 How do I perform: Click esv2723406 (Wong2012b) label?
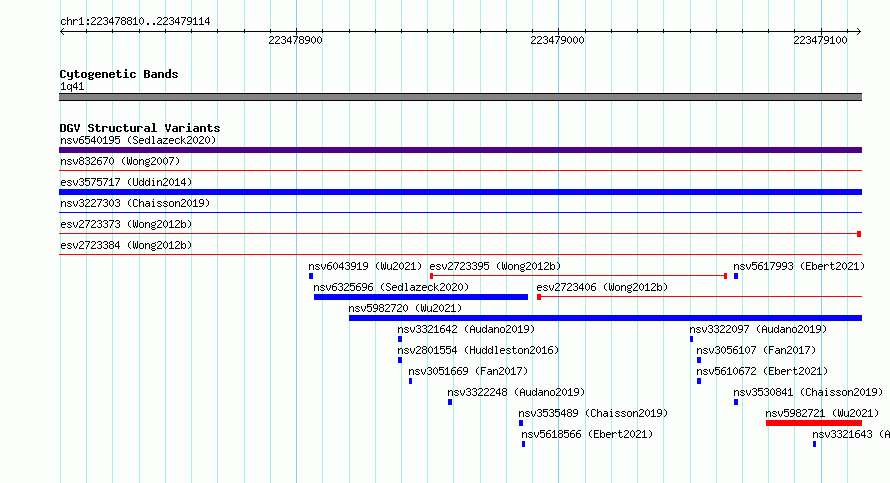point(602,287)
